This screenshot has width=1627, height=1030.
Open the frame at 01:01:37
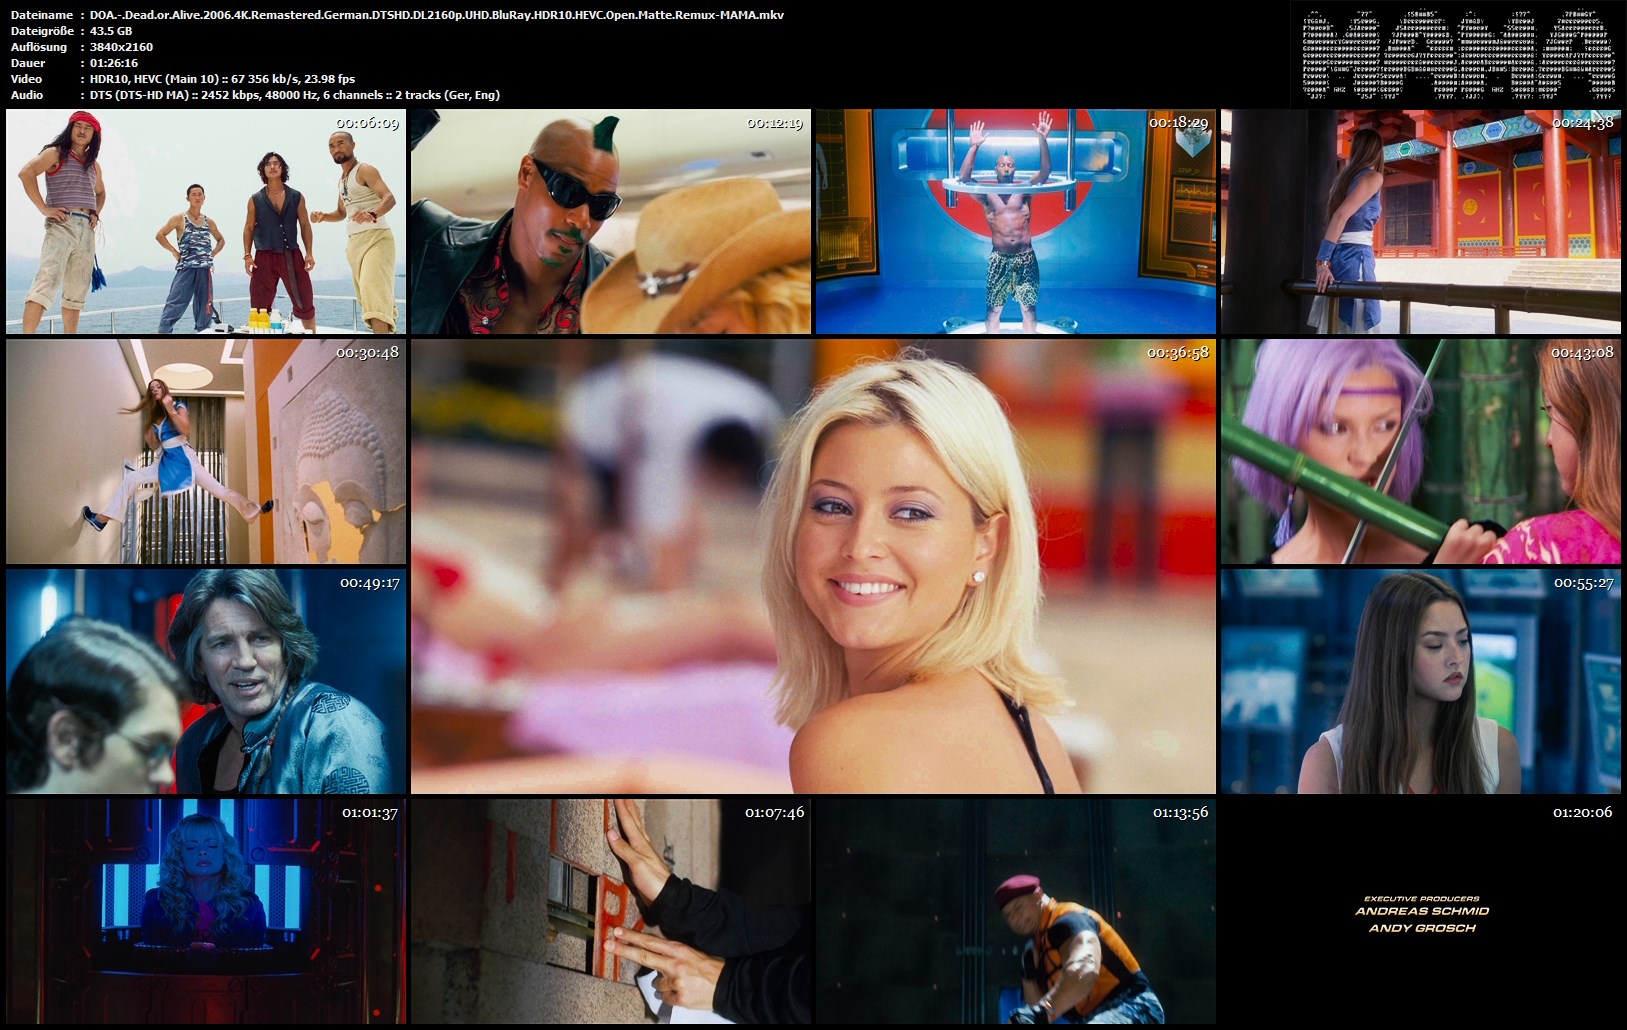pyautogui.click(x=206, y=910)
